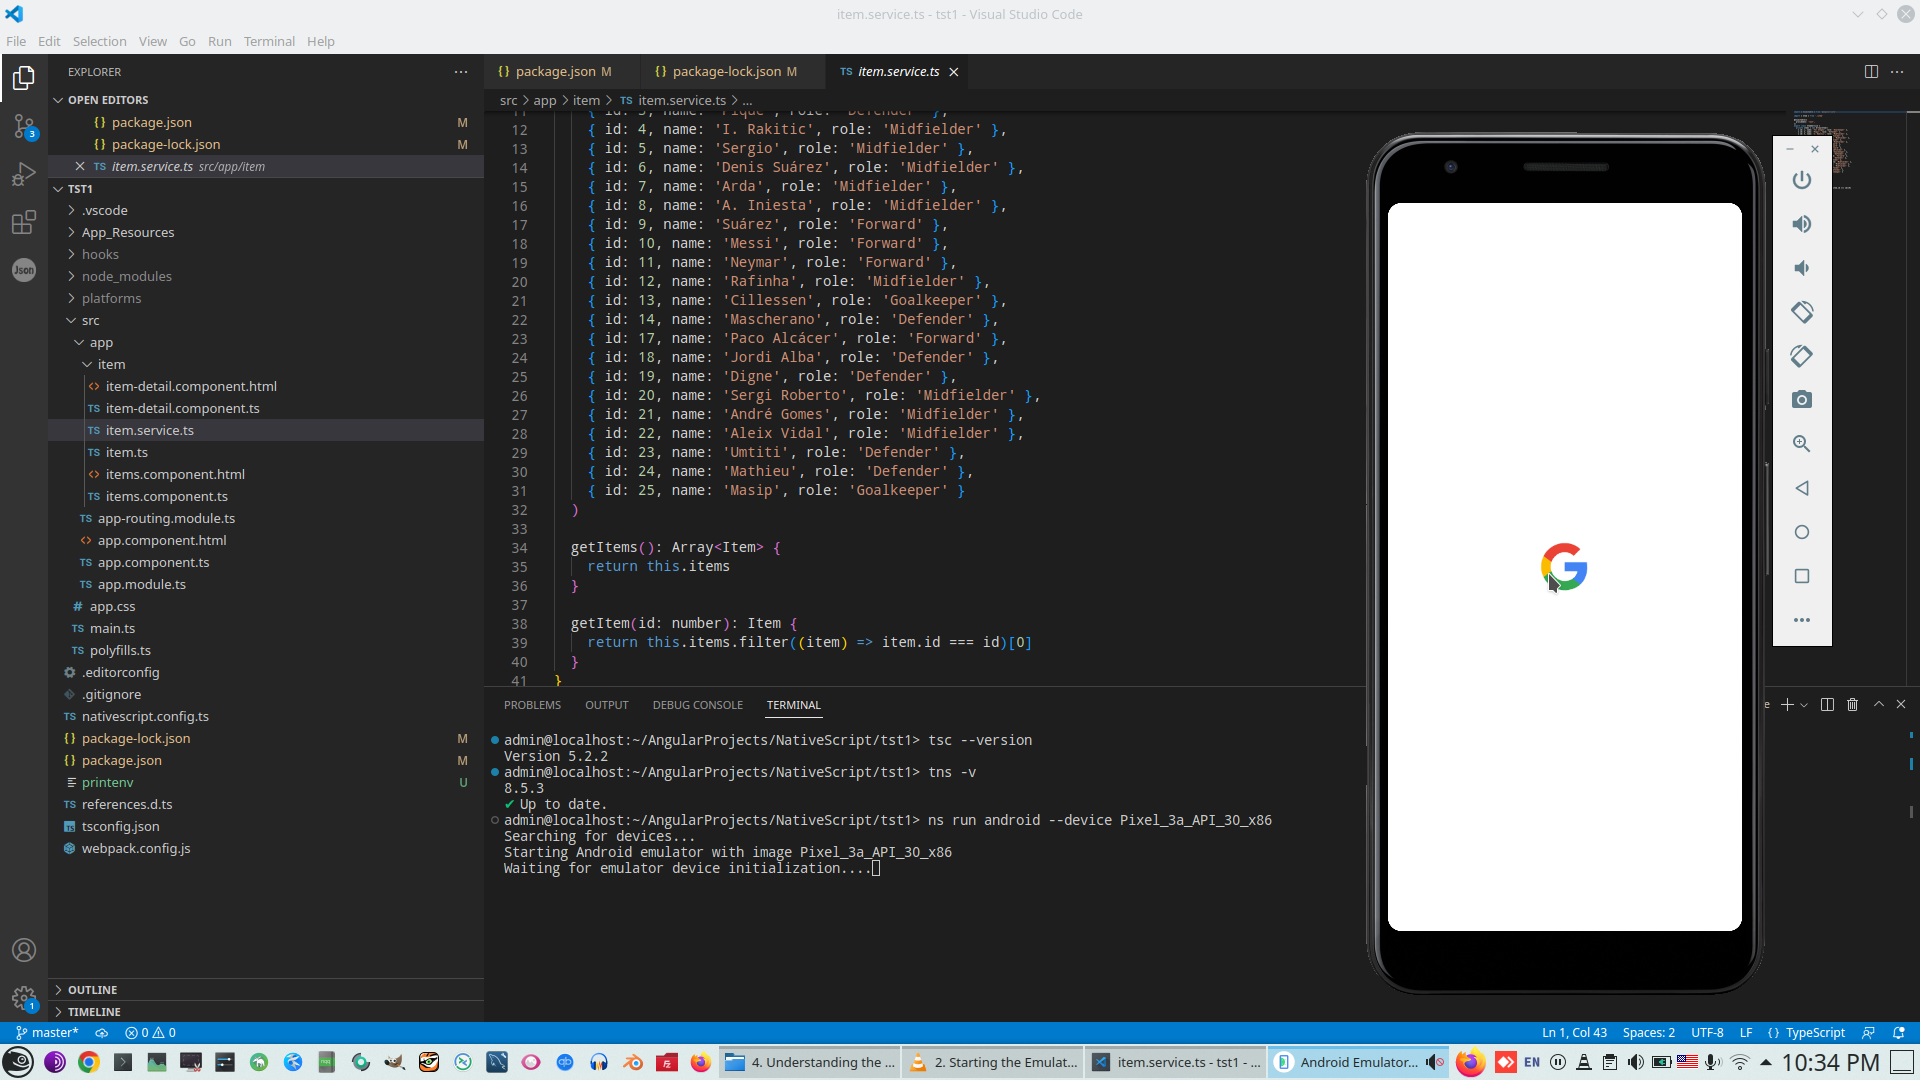The image size is (1920, 1080).
Task: Expand the node_modules folder
Action: (127, 276)
